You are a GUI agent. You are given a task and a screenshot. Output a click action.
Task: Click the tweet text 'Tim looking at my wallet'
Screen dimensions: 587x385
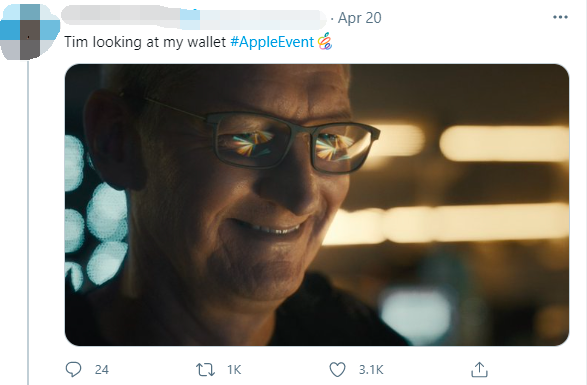[x=145, y=42]
